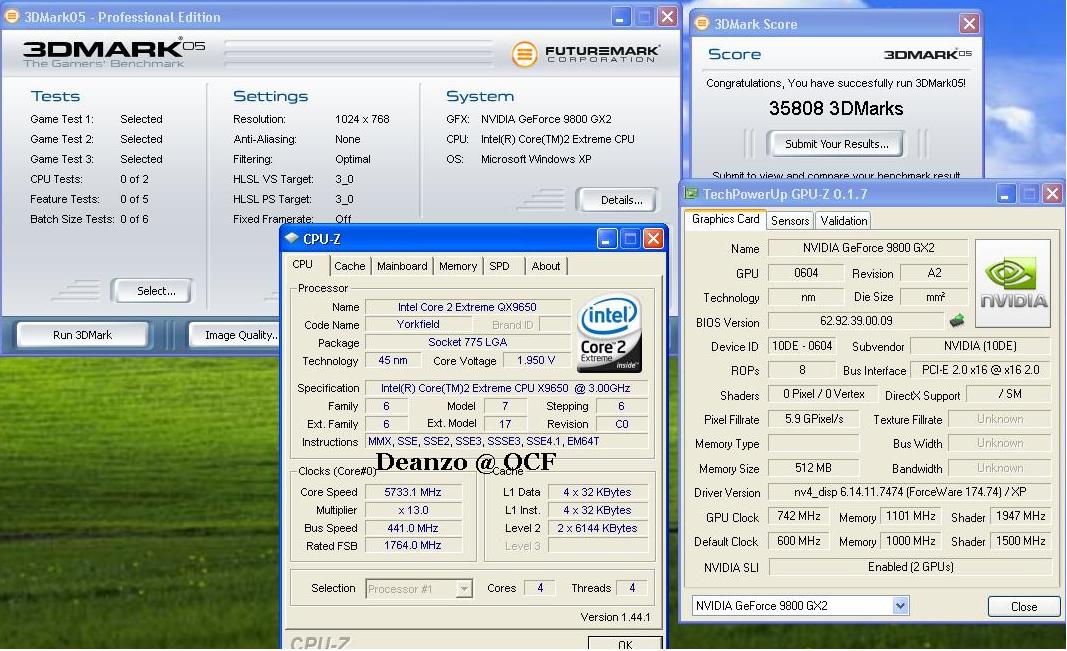Click the Core Speed value 5733.1 MHz
The image size is (1067, 651).
[x=413, y=492]
